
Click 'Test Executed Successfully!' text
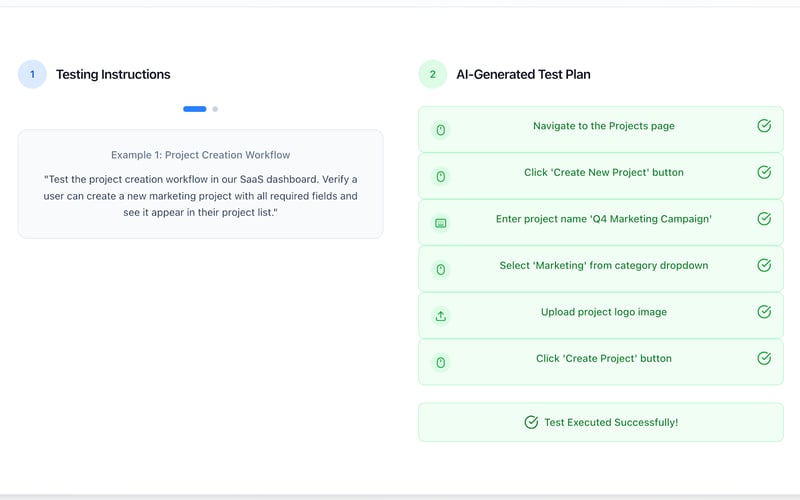point(611,422)
